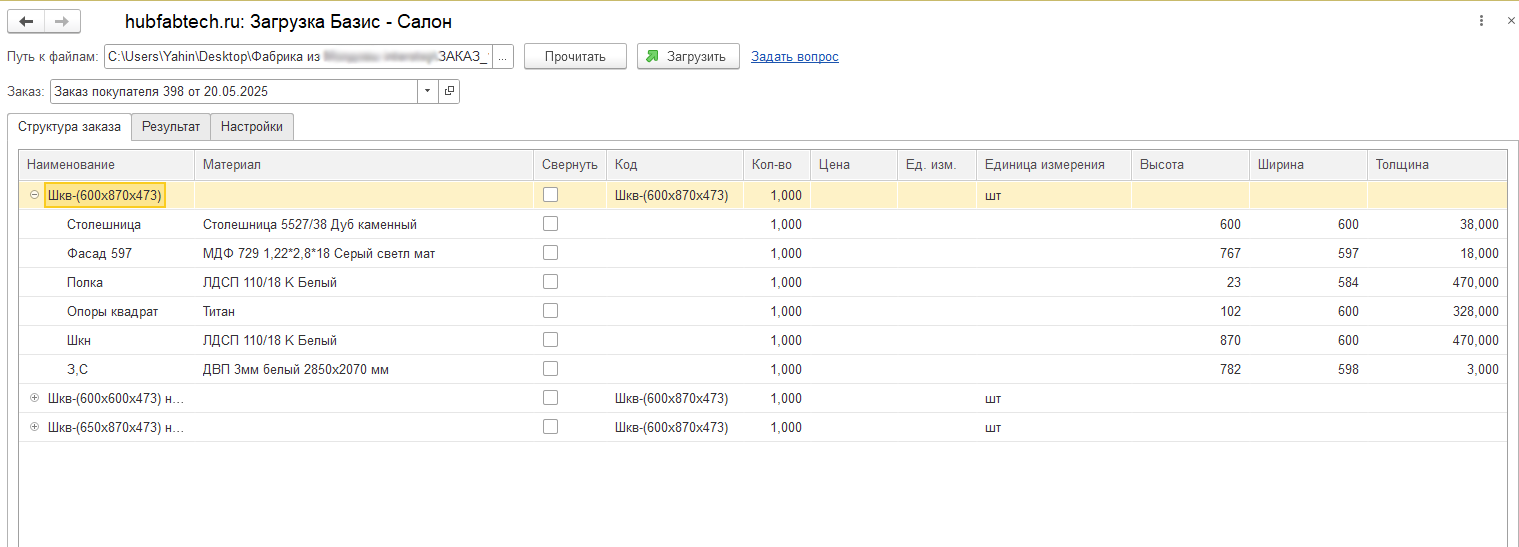
Task: Collapse the Шкв-(600x870x473) tree node
Action: pyautogui.click(x=34, y=196)
